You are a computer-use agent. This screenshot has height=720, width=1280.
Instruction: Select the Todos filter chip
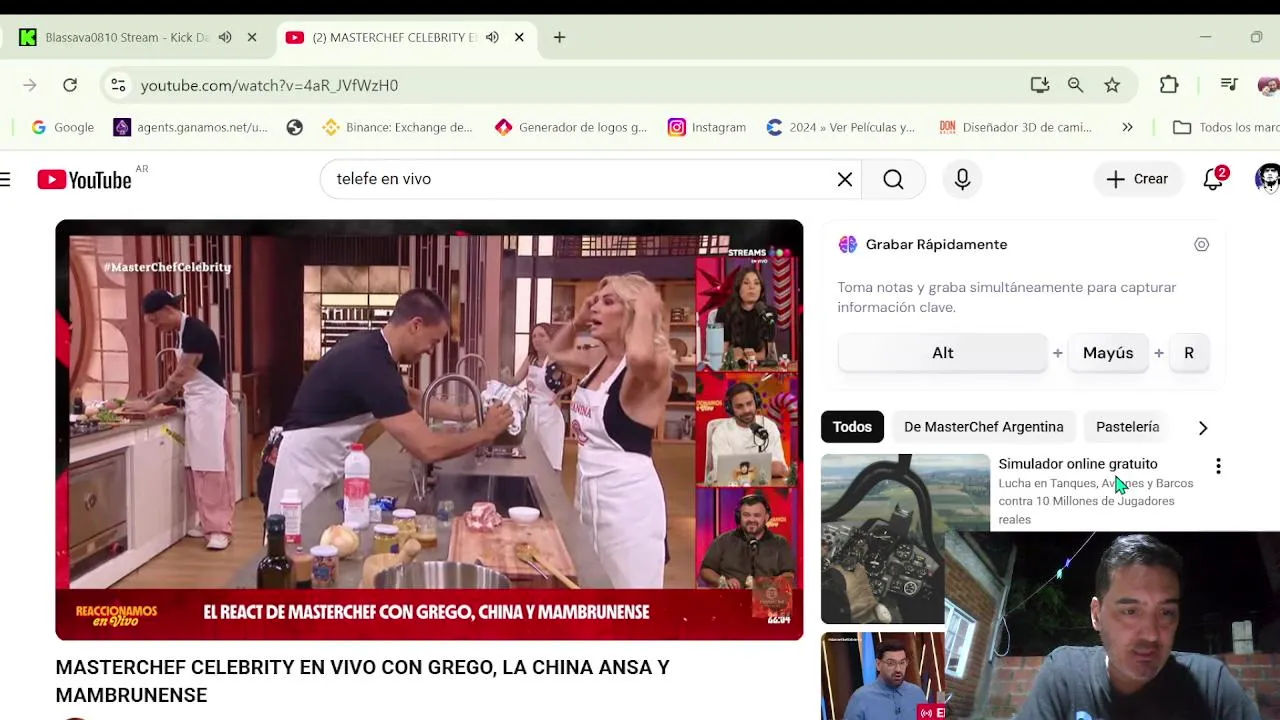tap(852, 427)
